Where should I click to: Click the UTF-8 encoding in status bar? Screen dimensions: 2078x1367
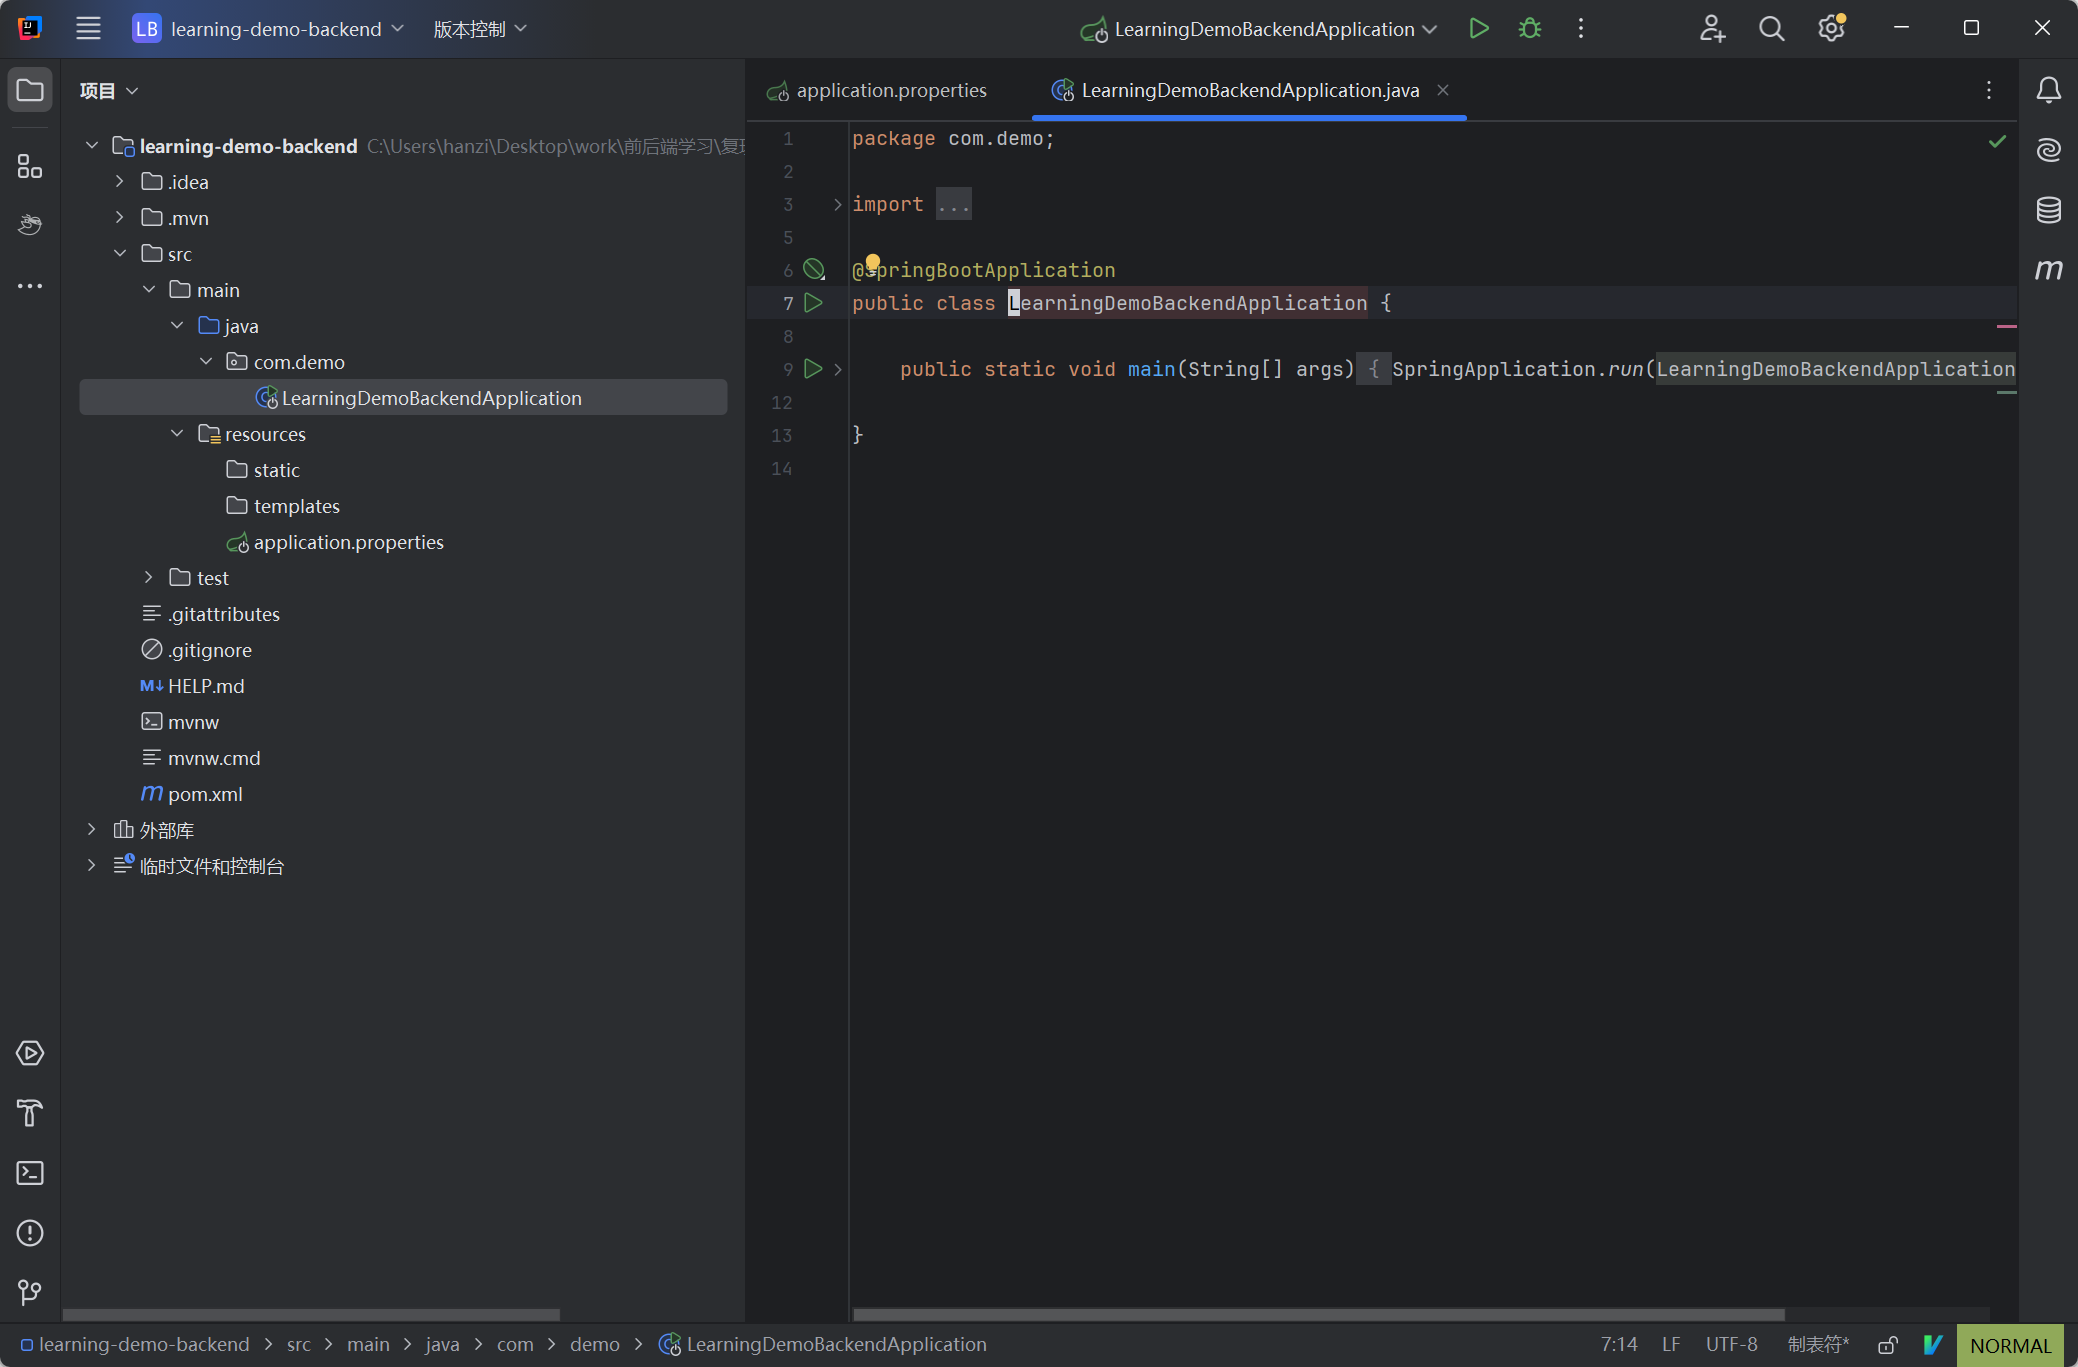(1731, 1345)
